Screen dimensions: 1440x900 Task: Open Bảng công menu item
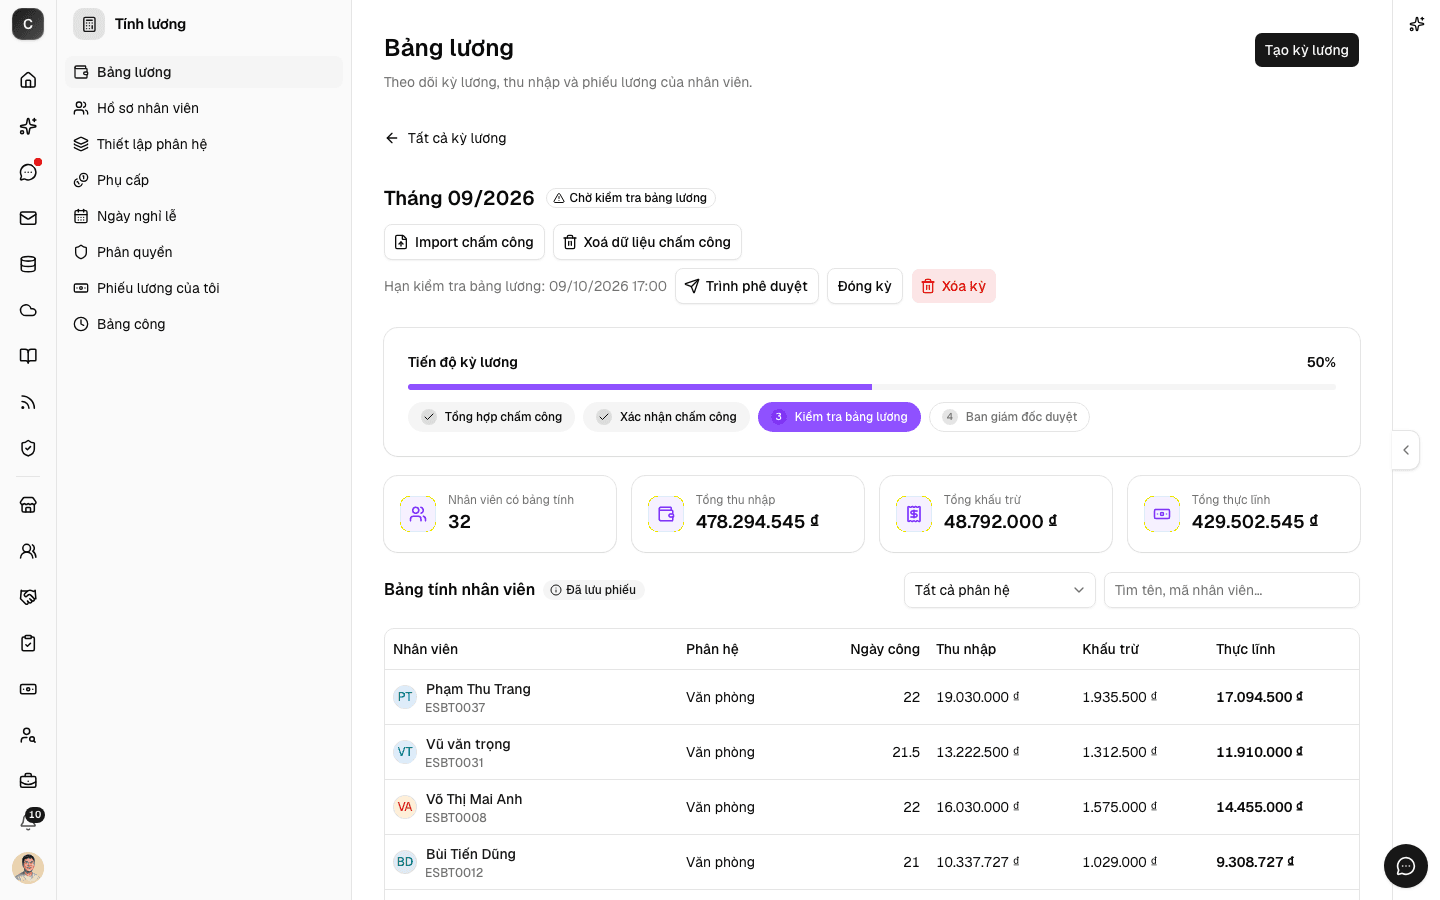[204, 324]
